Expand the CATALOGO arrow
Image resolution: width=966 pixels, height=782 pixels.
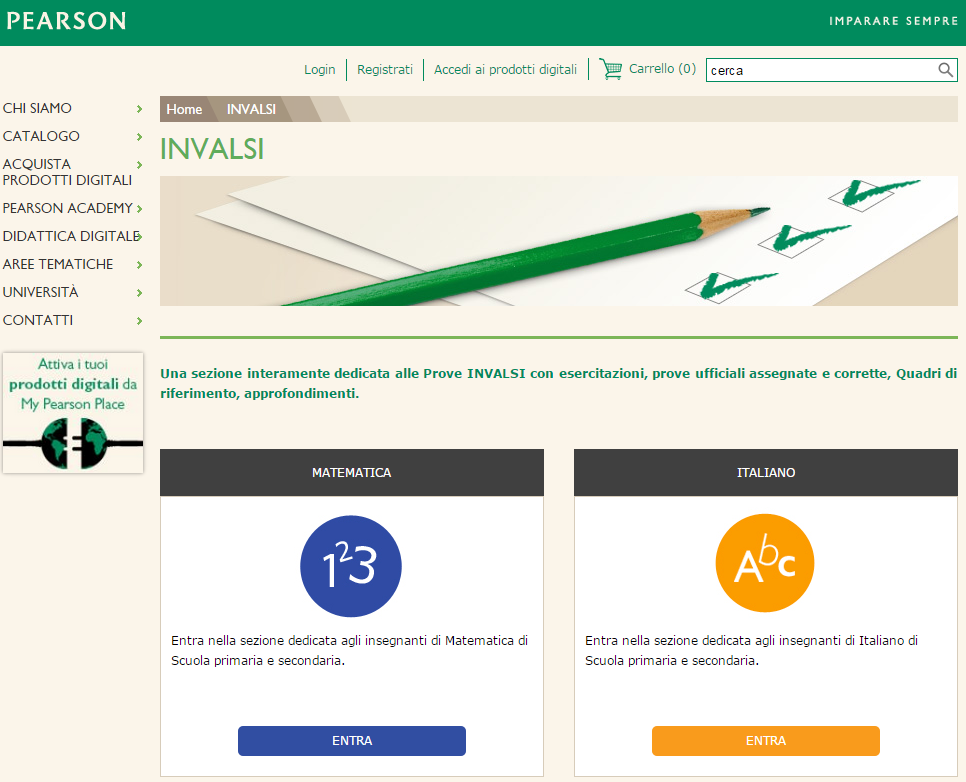(139, 137)
